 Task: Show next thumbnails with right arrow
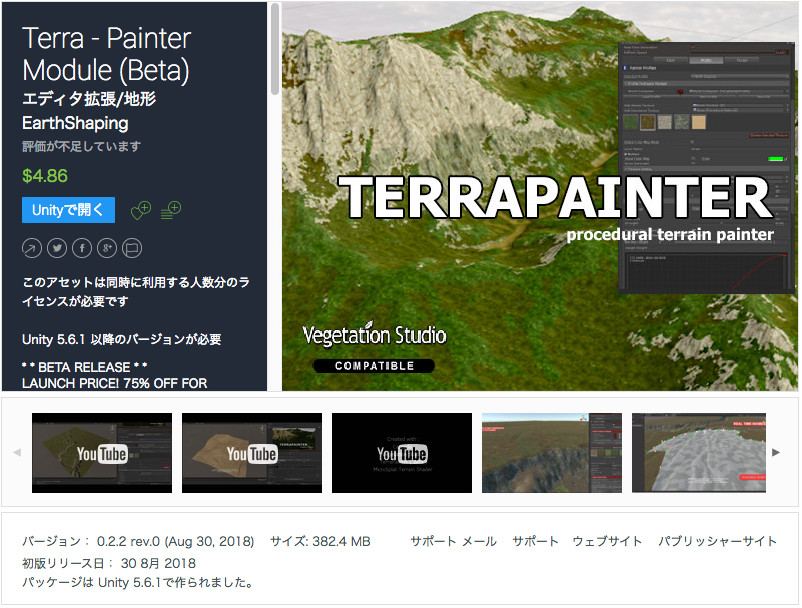click(x=776, y=453)
